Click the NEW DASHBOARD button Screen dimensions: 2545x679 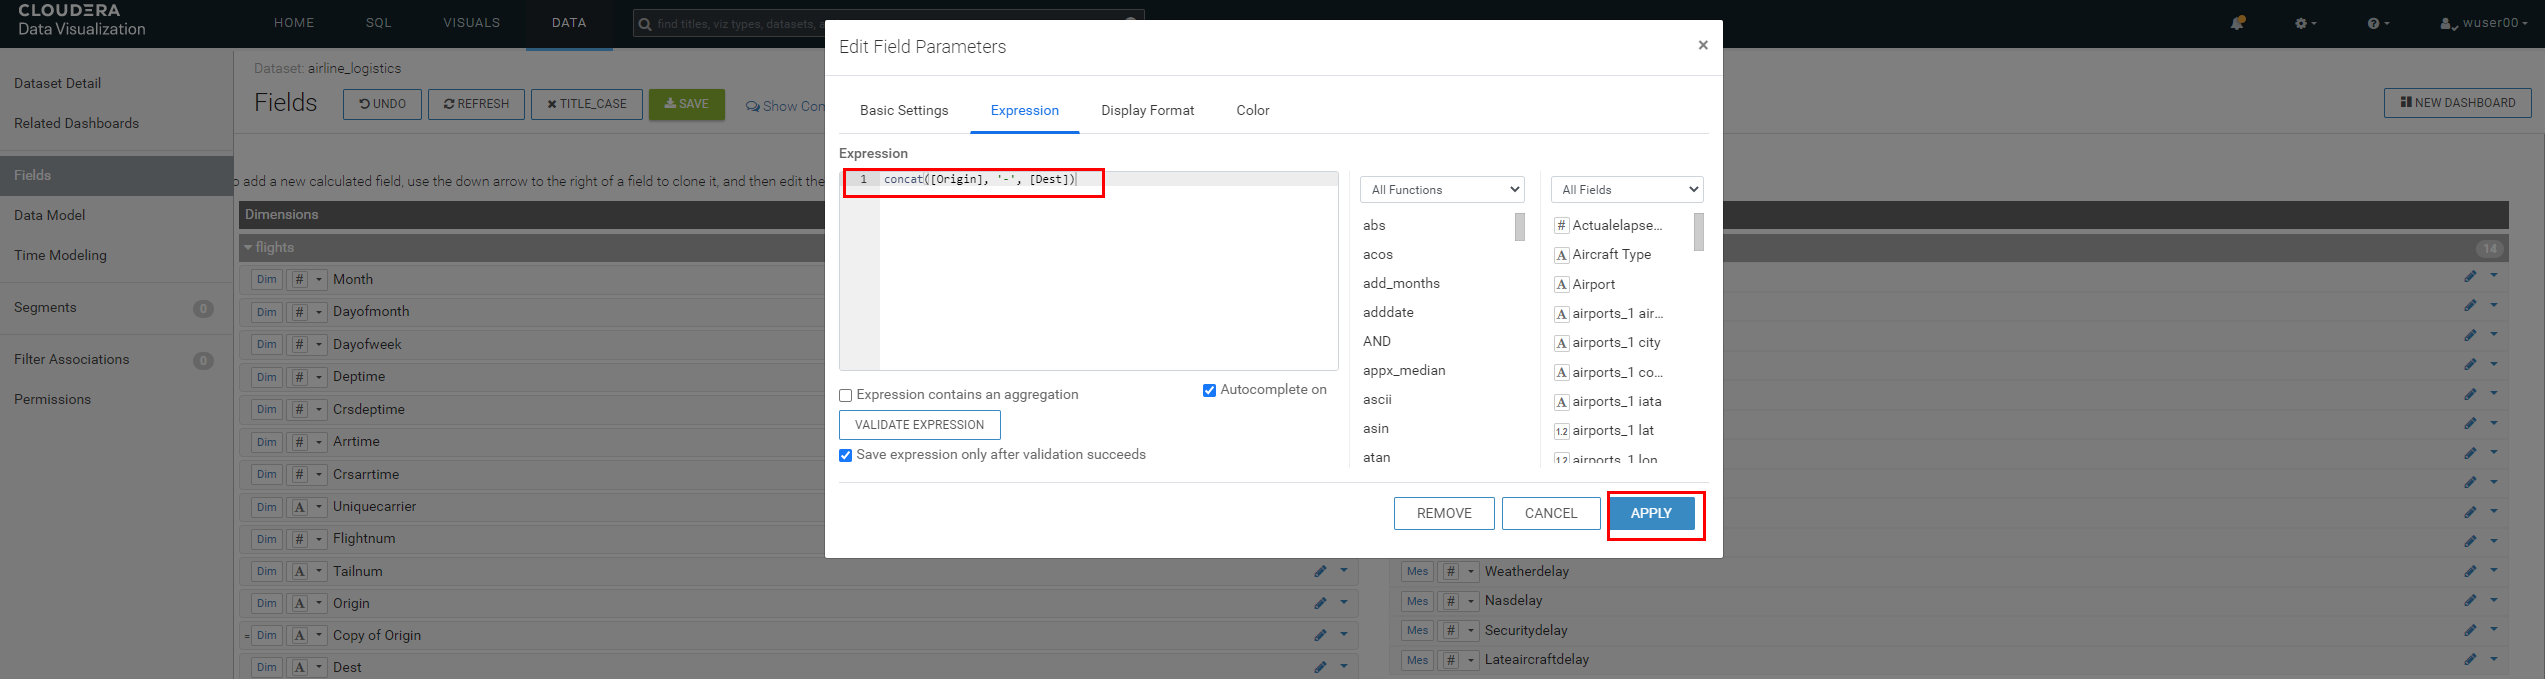tap(2458, 103)
